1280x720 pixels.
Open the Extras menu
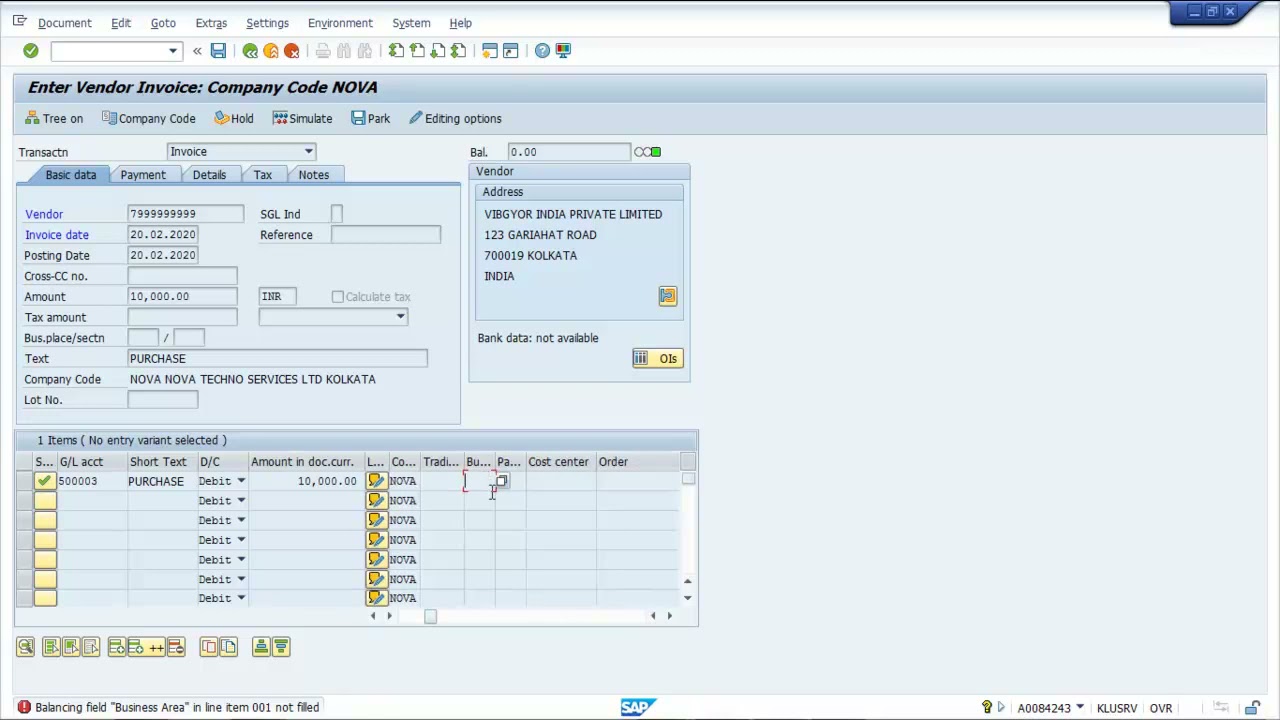click(x=211, y=23)
